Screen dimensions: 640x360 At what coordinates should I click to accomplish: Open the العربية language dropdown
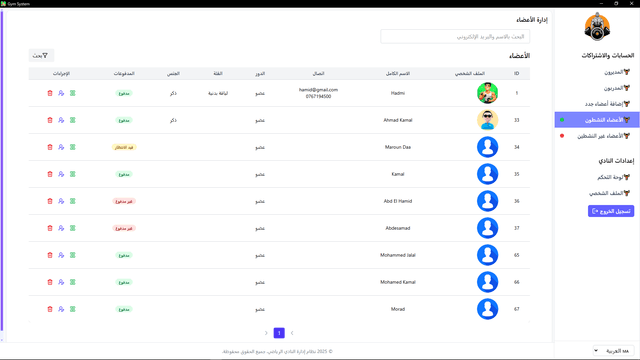pos(613,351)
